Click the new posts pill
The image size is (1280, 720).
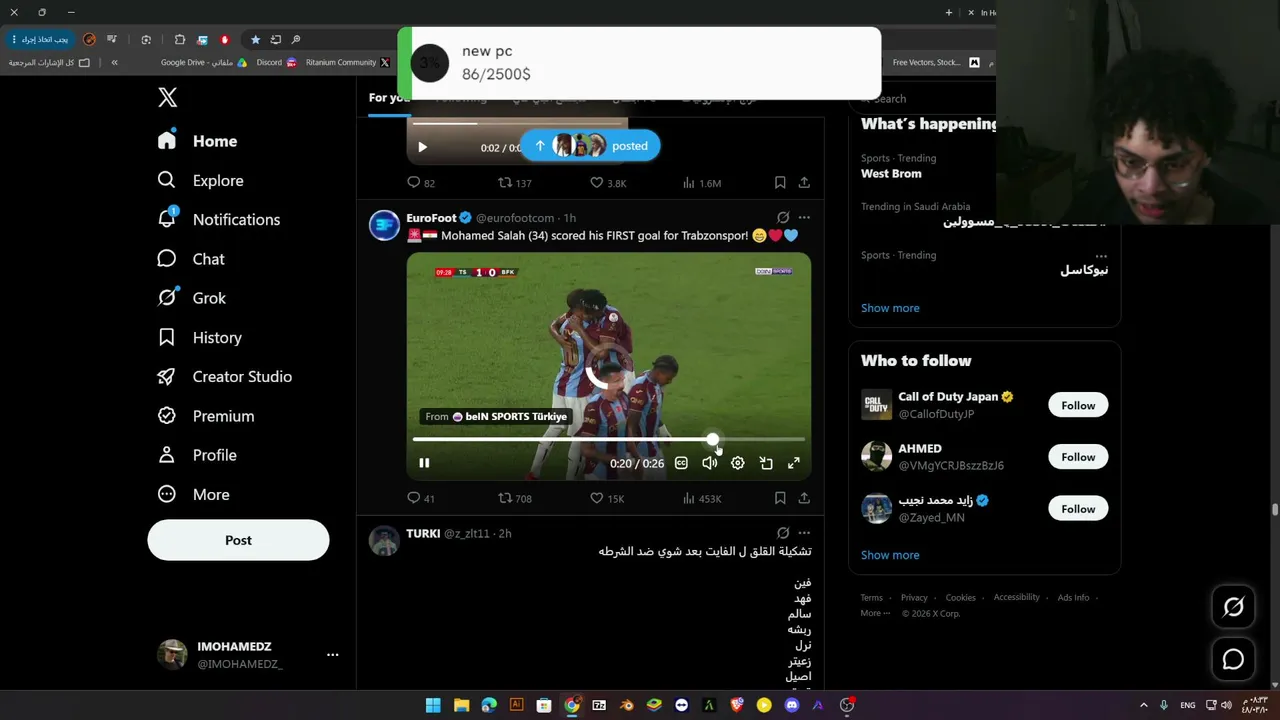[590, 146]
